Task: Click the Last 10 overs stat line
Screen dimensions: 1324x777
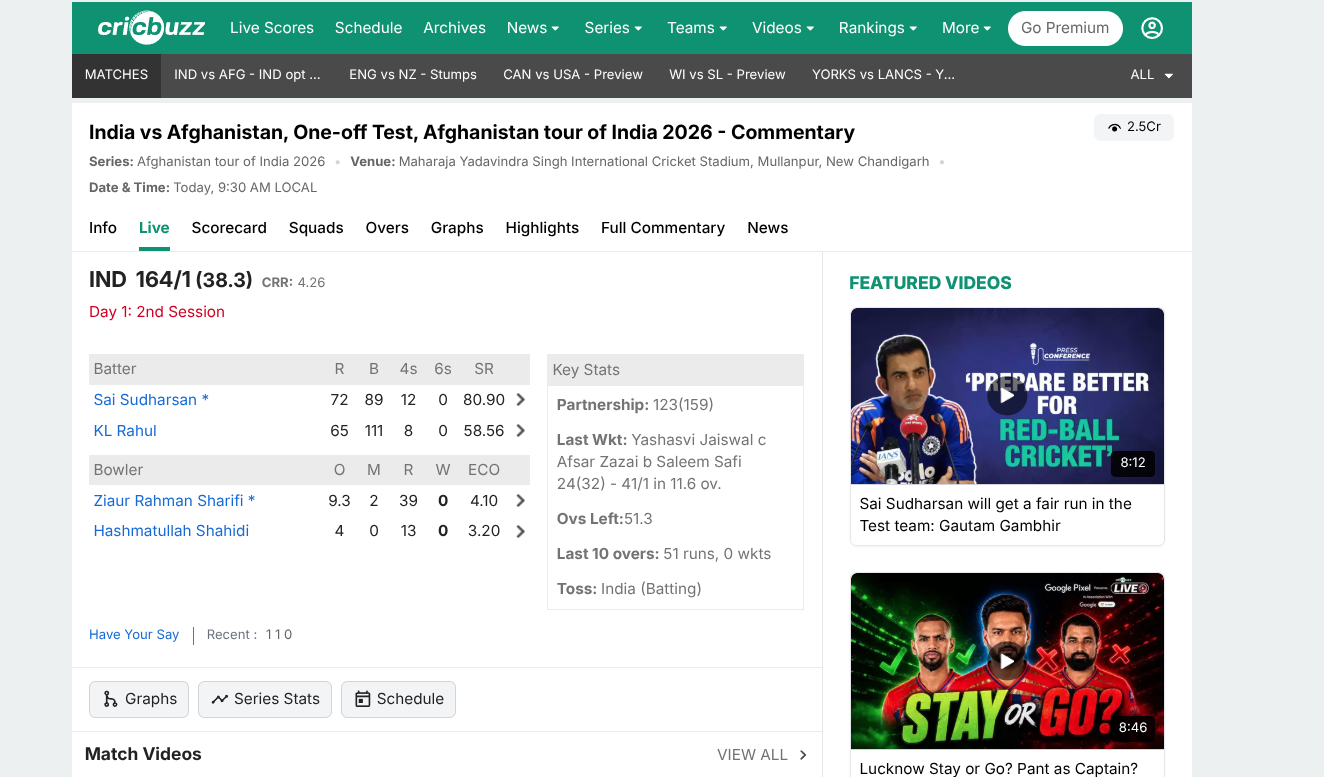Action: point(664,554)
